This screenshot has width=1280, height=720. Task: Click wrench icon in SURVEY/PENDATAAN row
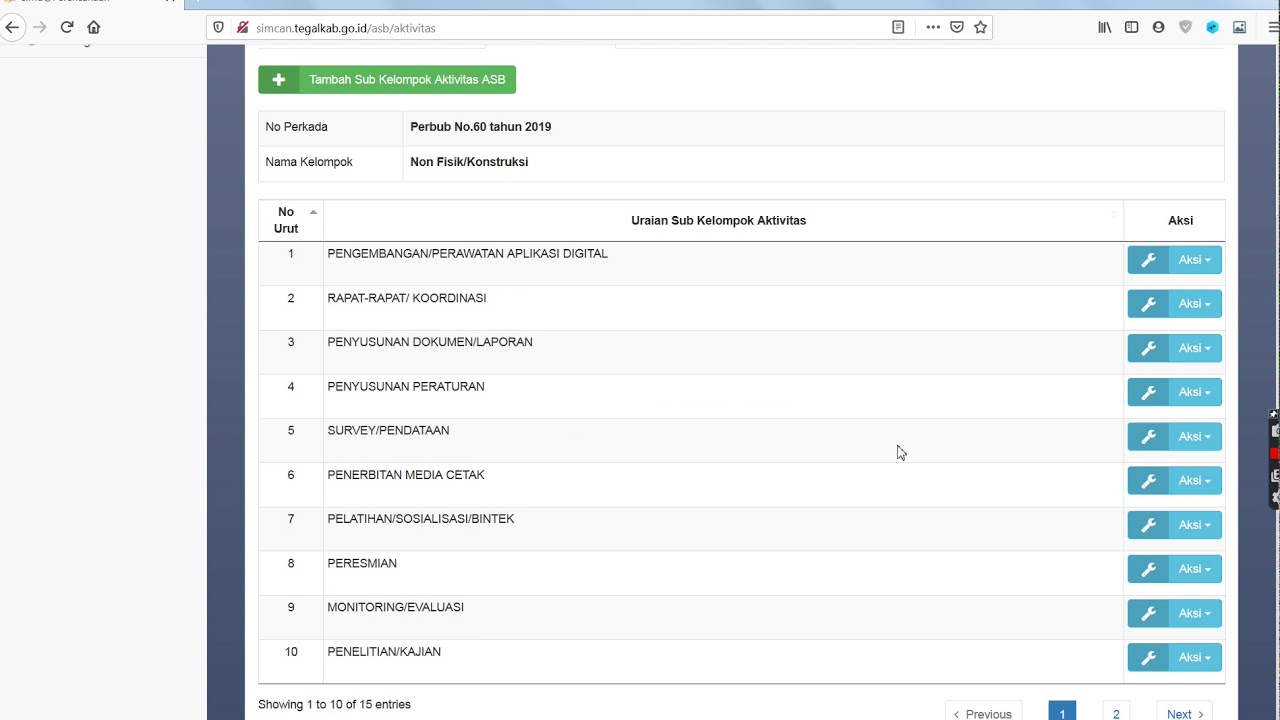[x=1148, y=437]
